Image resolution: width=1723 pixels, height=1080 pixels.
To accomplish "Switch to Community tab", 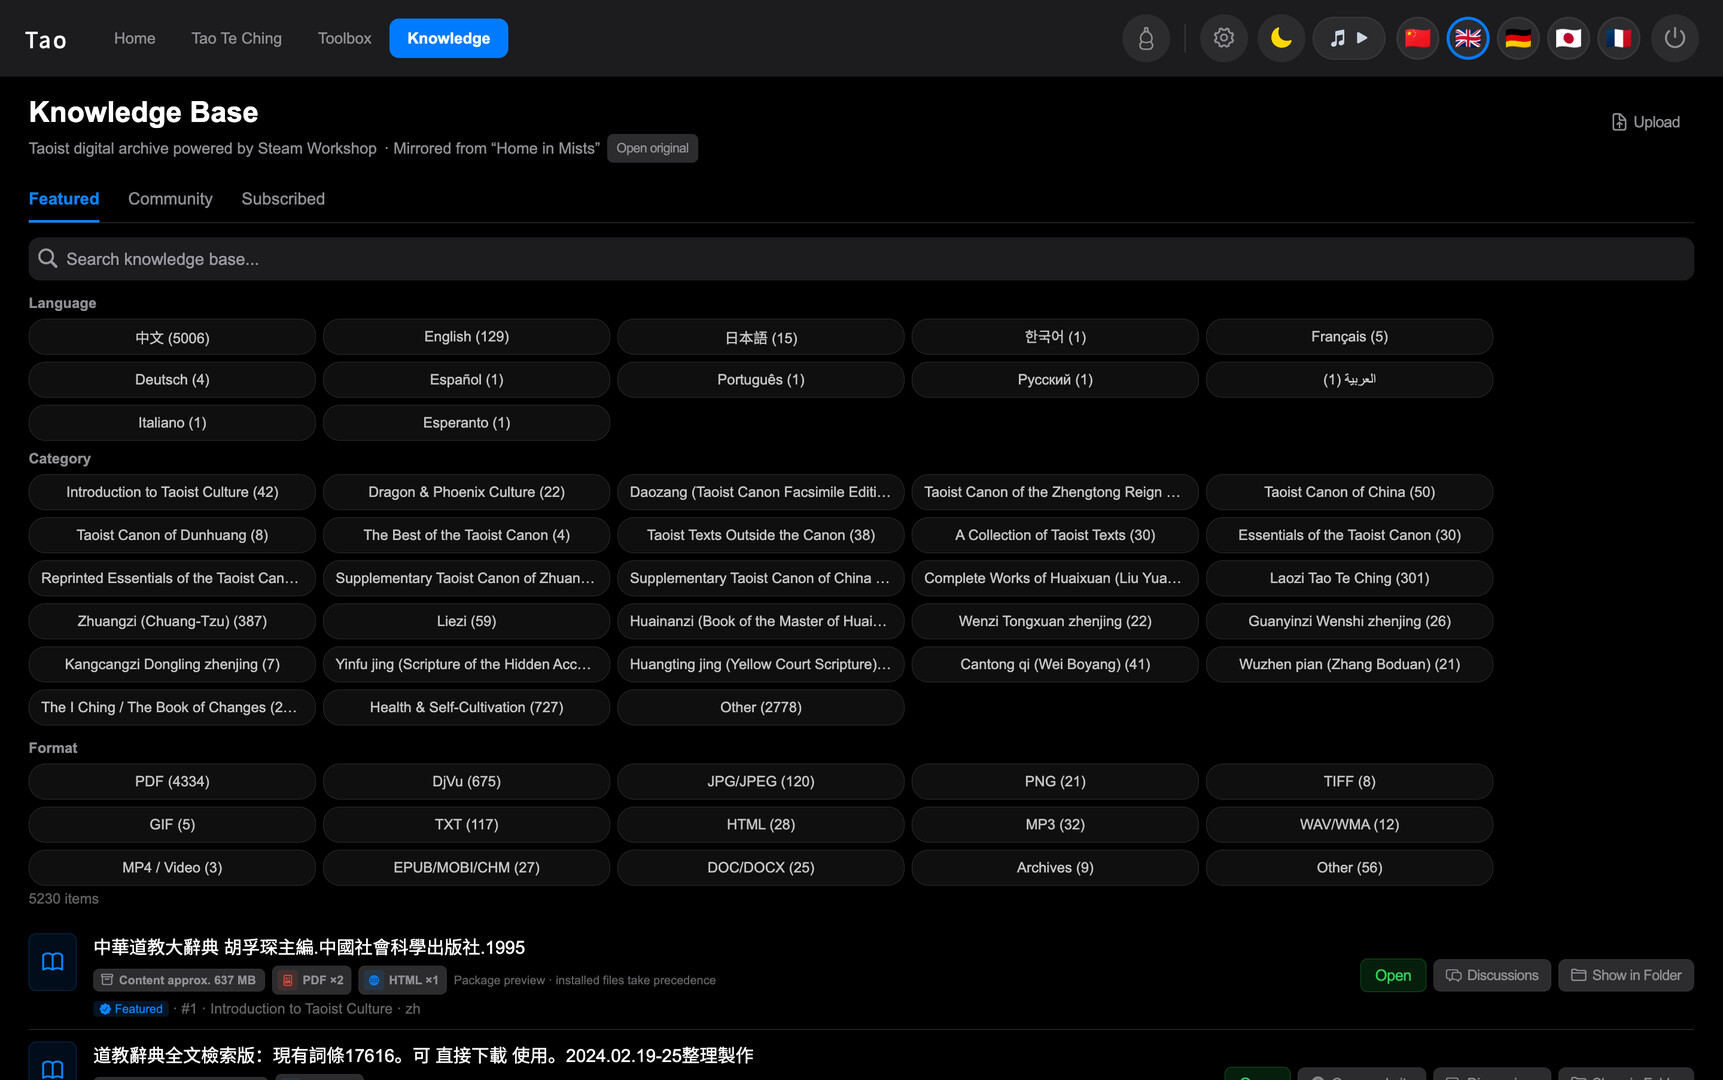I will click(170, 199).
